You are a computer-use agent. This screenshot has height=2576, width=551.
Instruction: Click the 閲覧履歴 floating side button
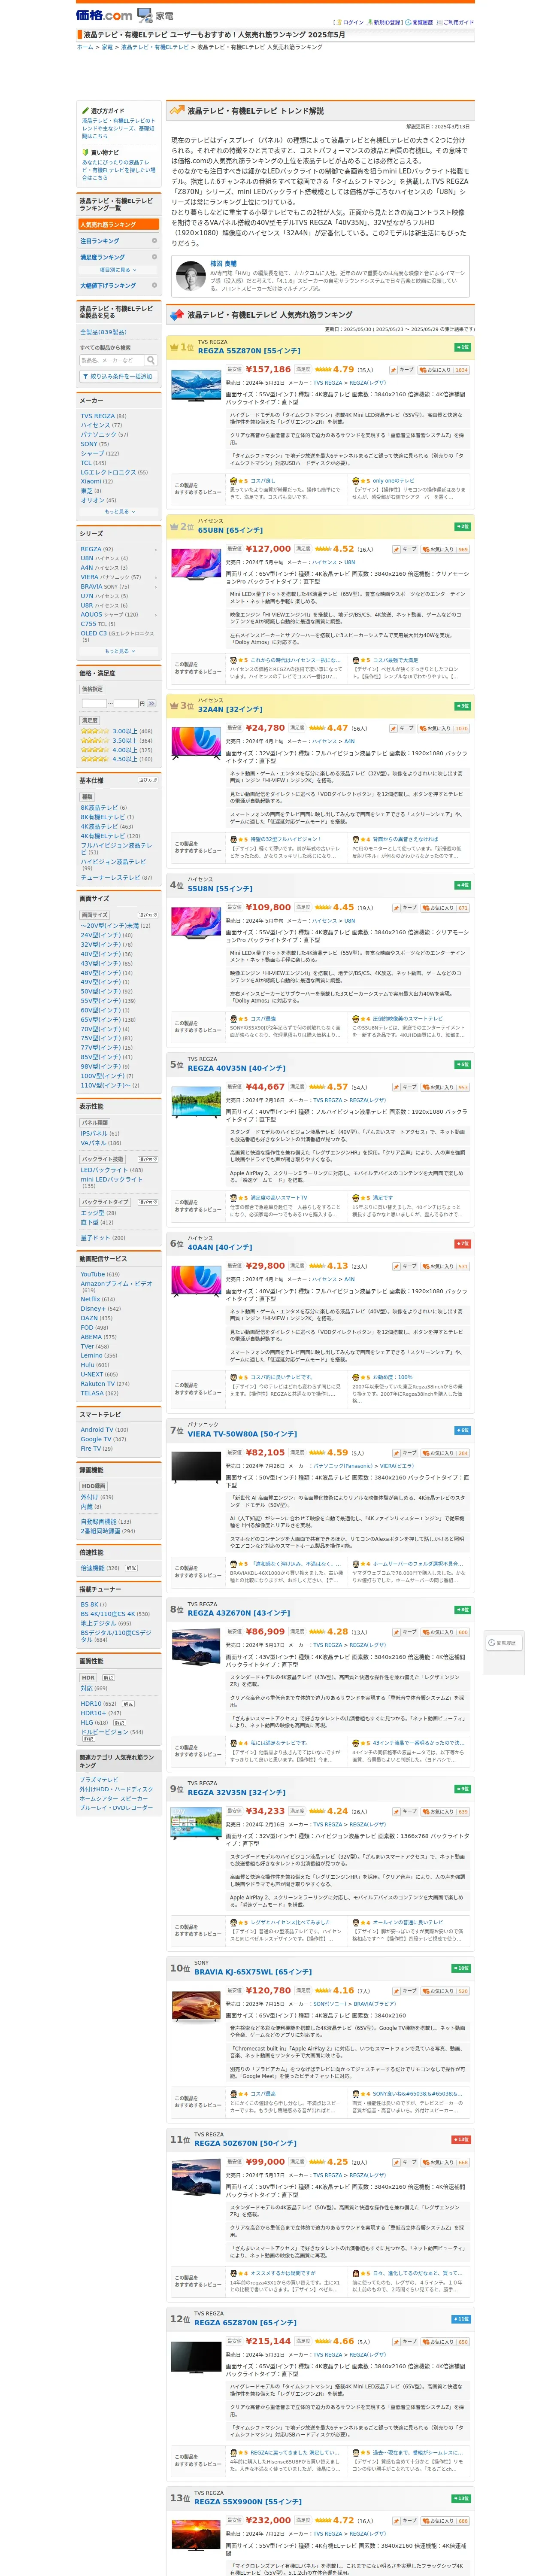(504, 1643)
